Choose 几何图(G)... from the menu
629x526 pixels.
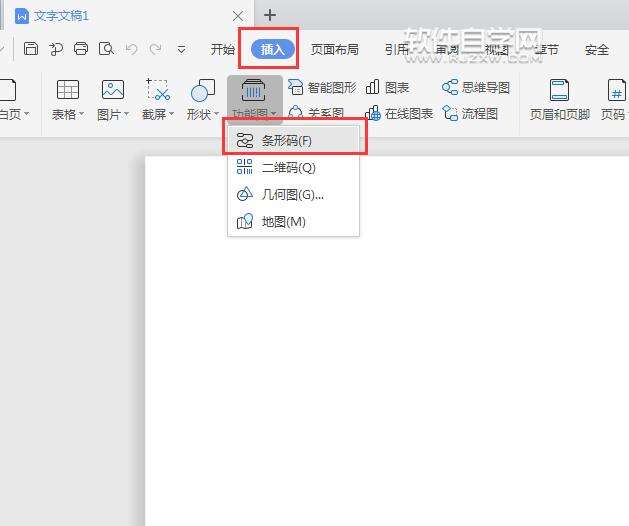point(293,195)
